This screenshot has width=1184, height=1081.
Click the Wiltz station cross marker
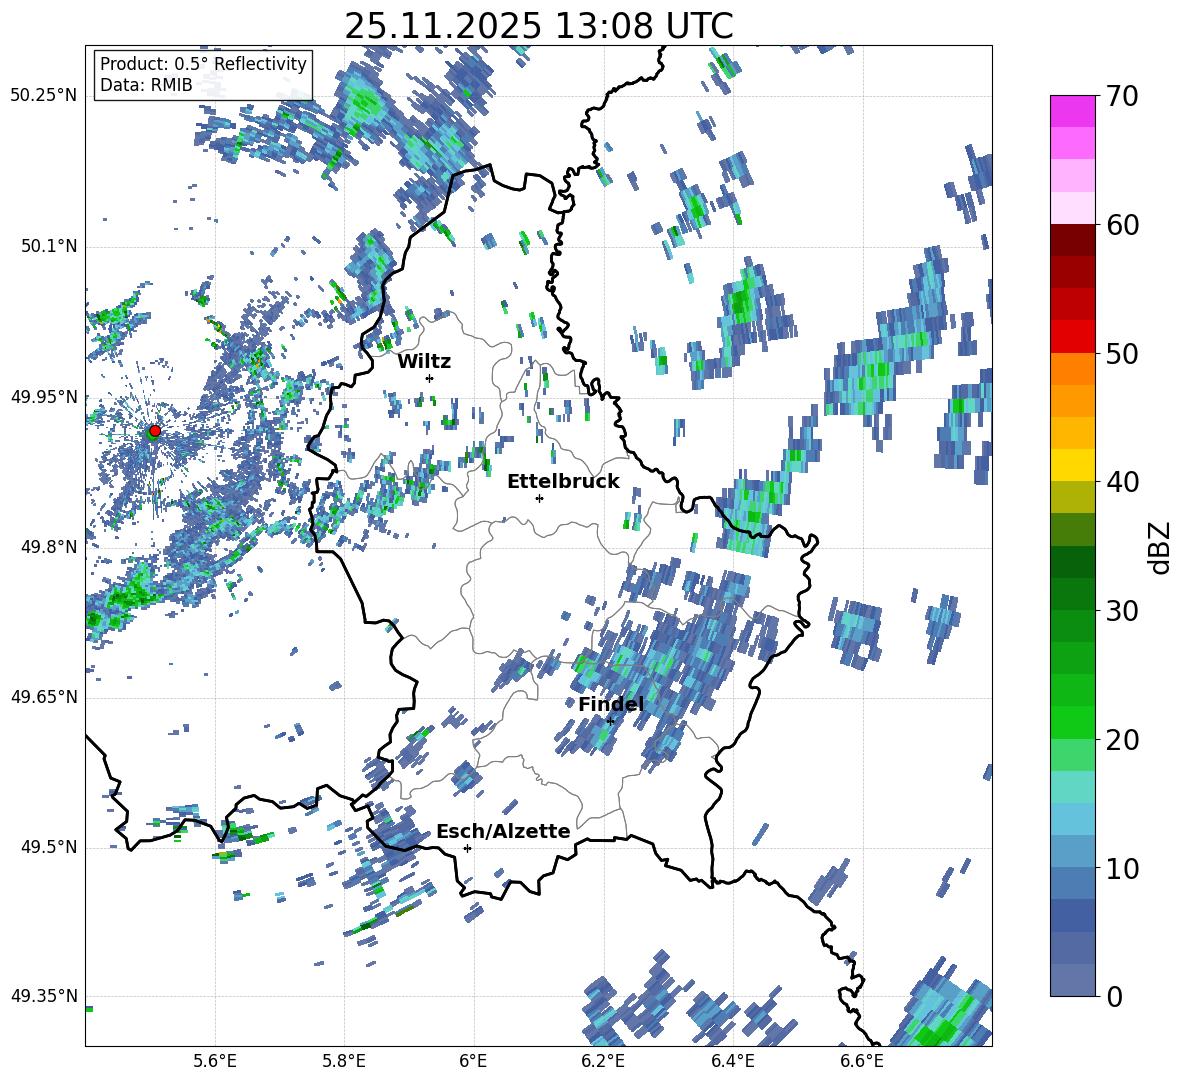(x=430, y=378)
